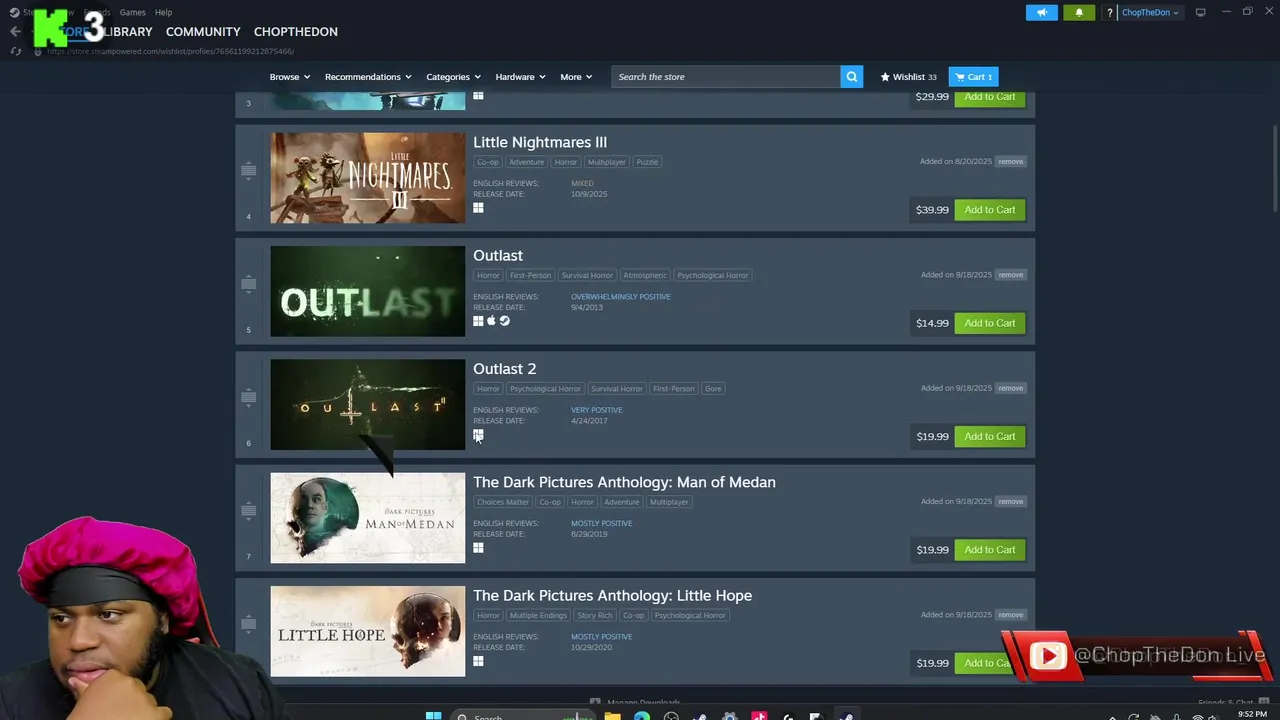Screen dimensions: 1280x720
Task: Click the drag handle for Little Nightmares III
Action: (x=248, y=170)
